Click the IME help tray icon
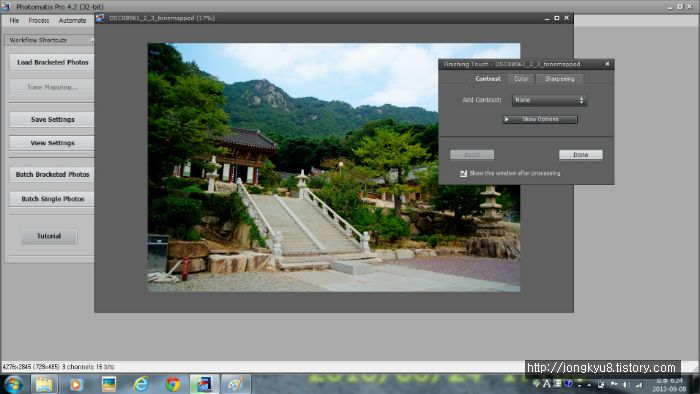The height and width of the screenshot is (394, 700). click(x=568, y=383)
